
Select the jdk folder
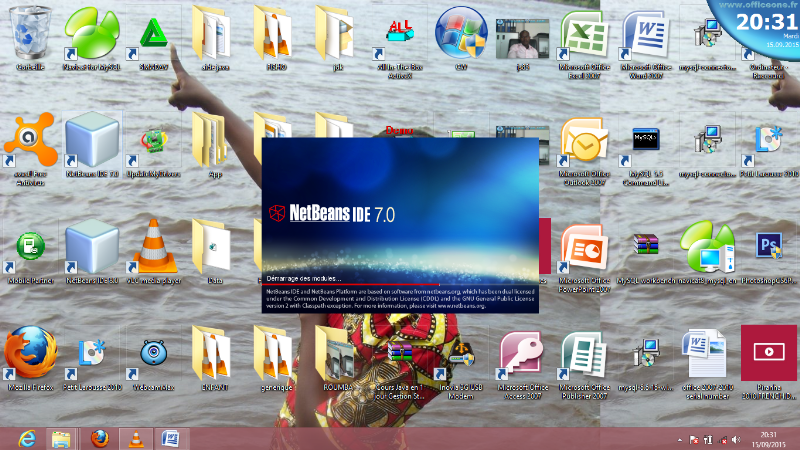coord(337,38)
